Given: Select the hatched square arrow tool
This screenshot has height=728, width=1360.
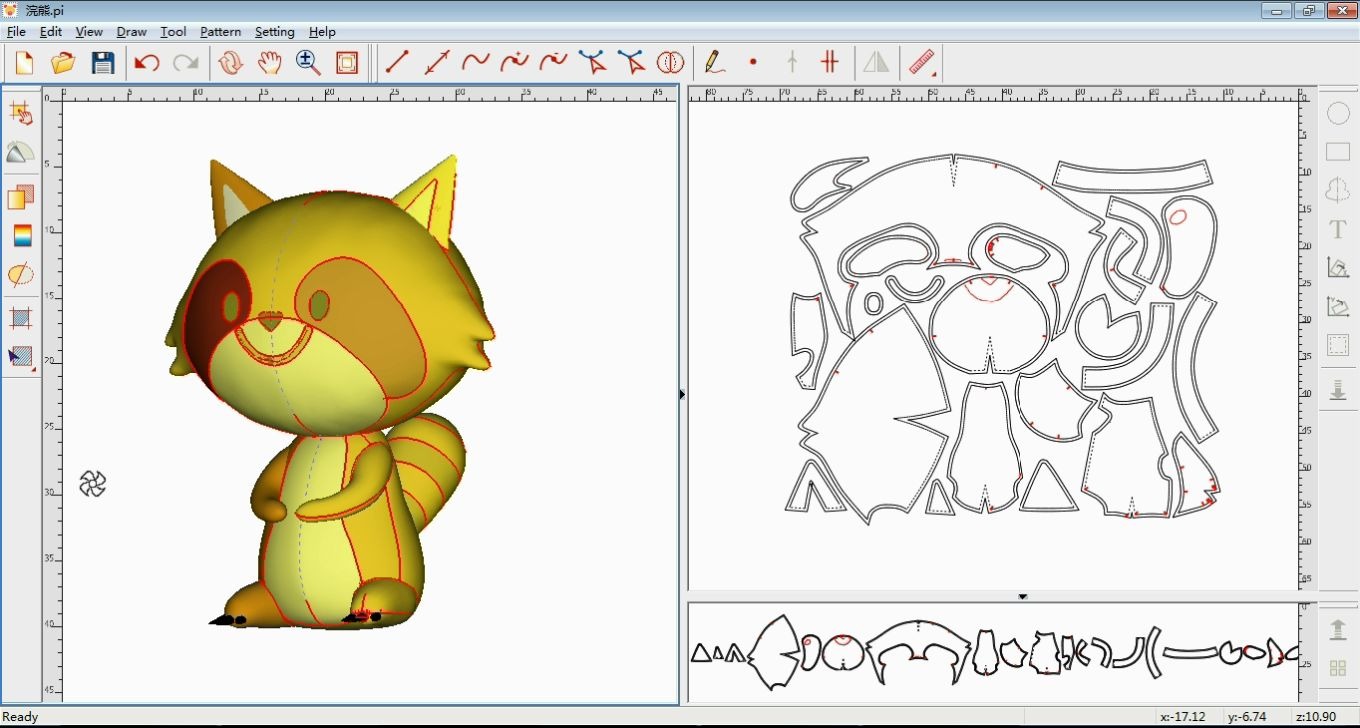Looking at the screenshot, I should point(20,357).
